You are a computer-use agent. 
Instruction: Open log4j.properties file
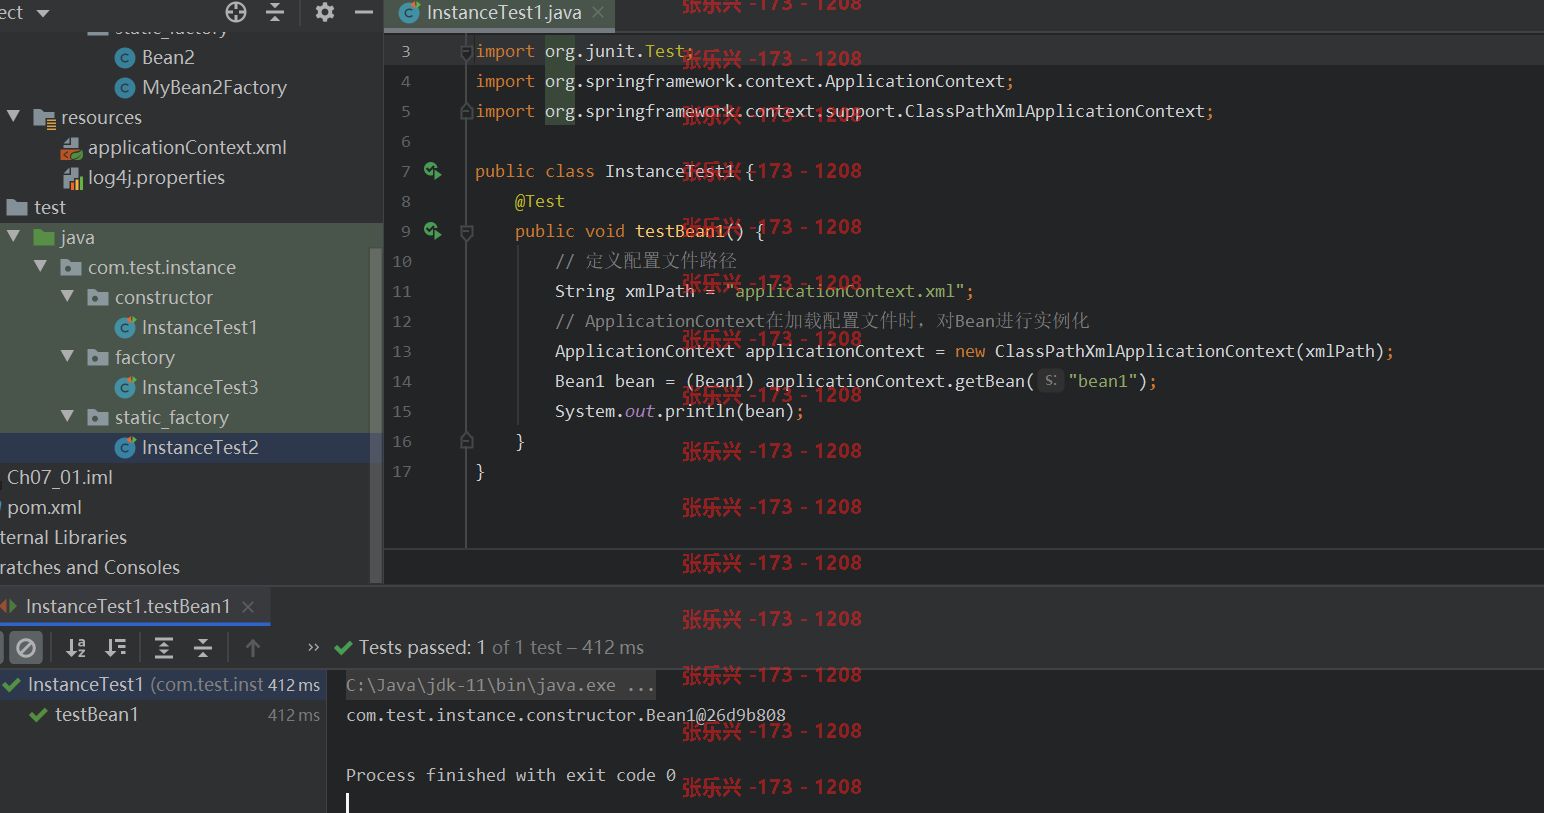[x=156, y=177]
